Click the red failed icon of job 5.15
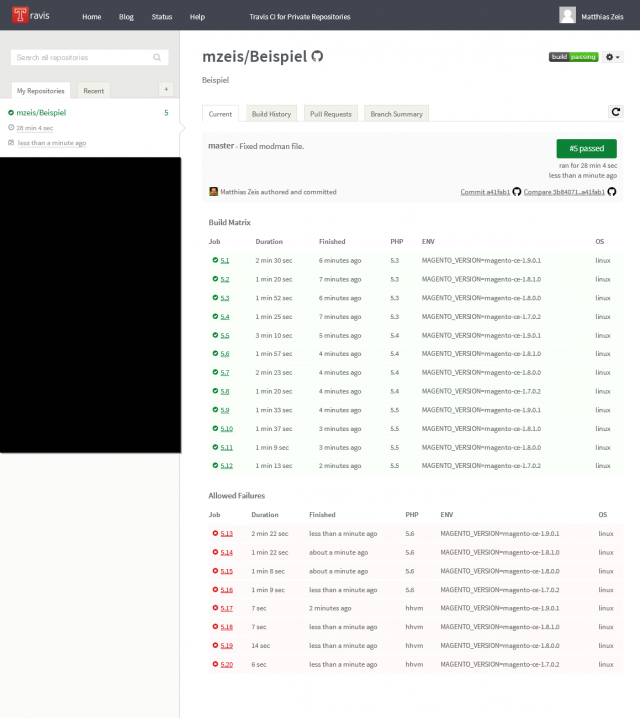 pos(215,571)
